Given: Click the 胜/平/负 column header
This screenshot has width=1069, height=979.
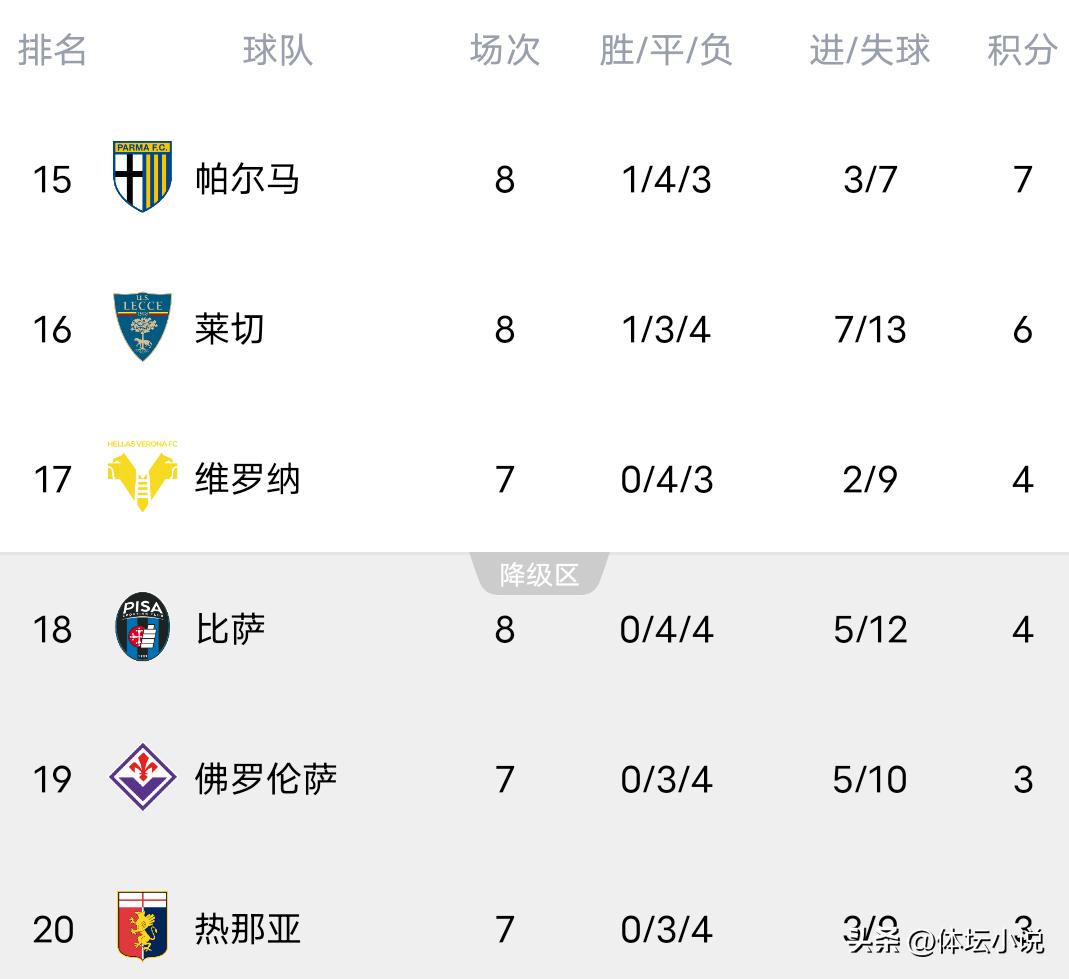Looking at the screenshot, I should [x=666, y=50].
